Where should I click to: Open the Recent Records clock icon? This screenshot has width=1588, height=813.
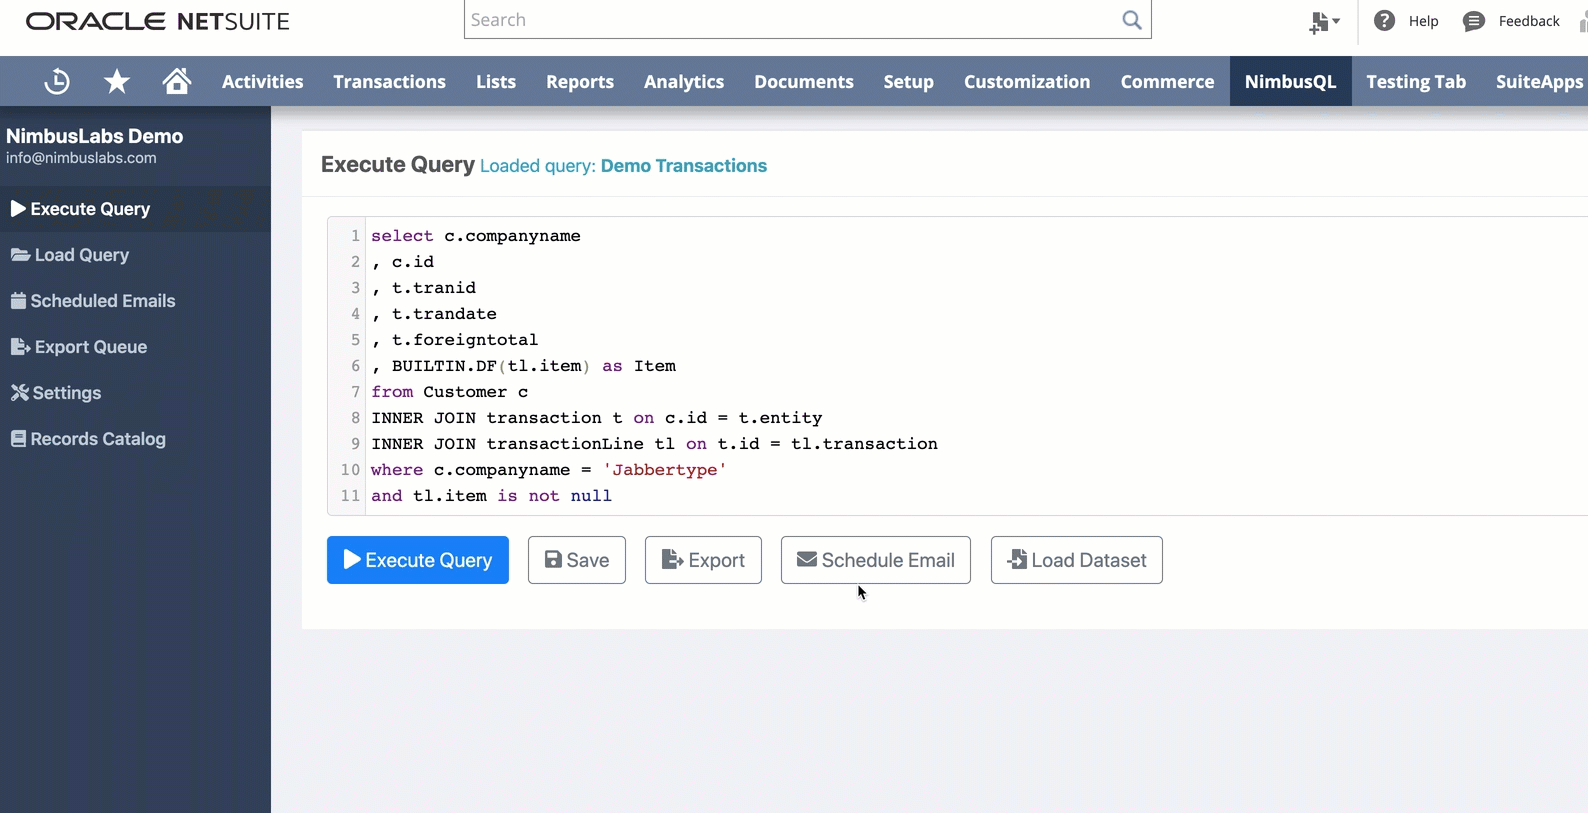pyautogui.click(x=57, y=81)
